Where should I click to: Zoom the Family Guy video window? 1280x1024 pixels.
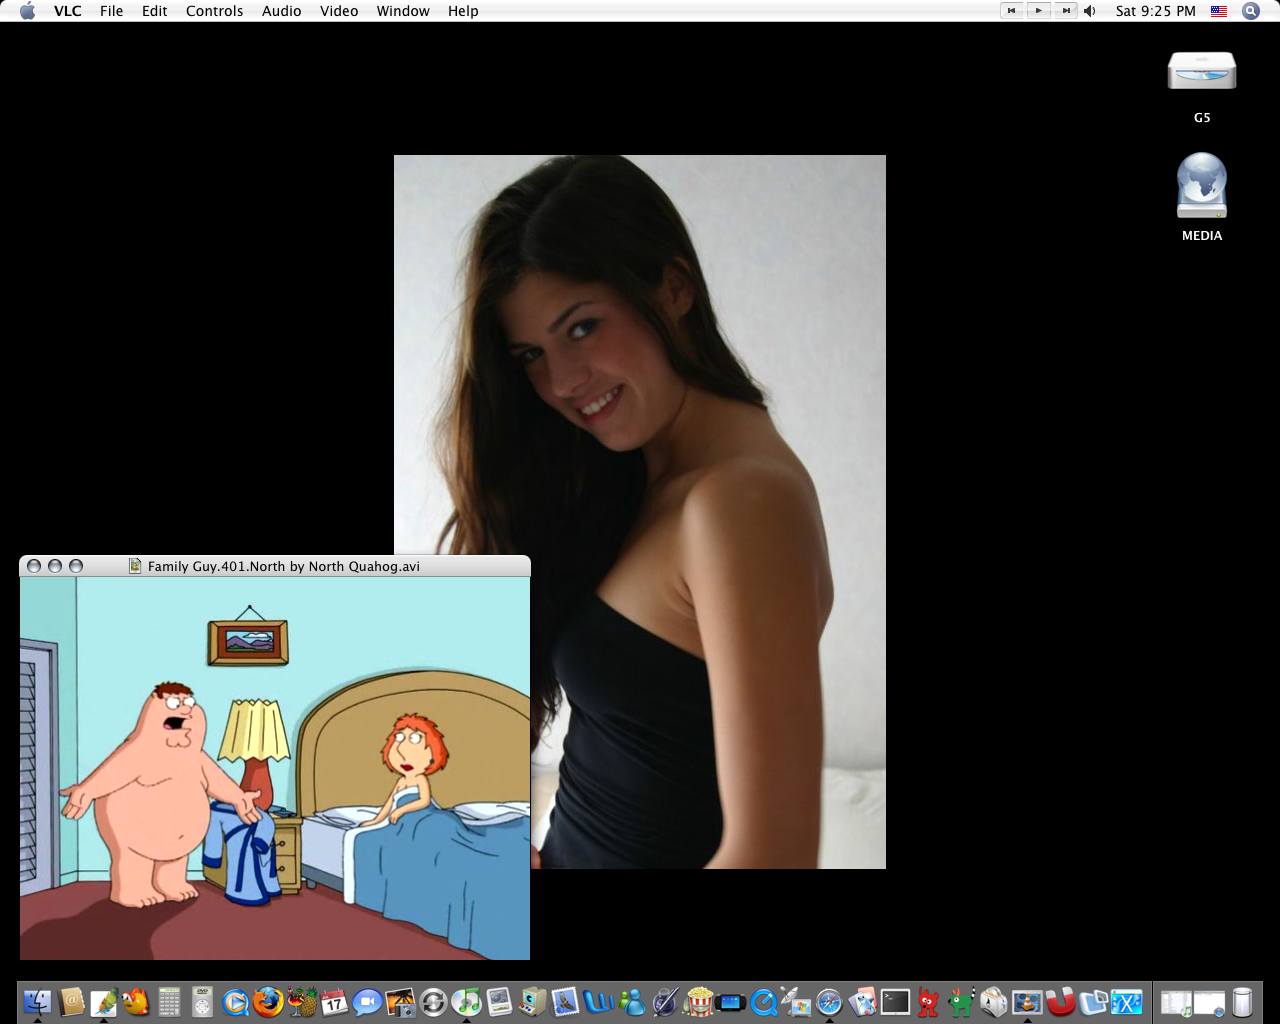tap(76, 566)
